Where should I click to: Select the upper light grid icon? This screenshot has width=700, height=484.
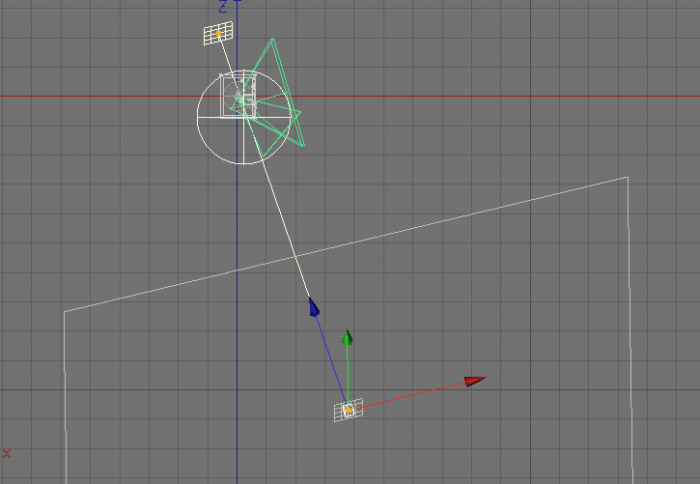[218, 33]
